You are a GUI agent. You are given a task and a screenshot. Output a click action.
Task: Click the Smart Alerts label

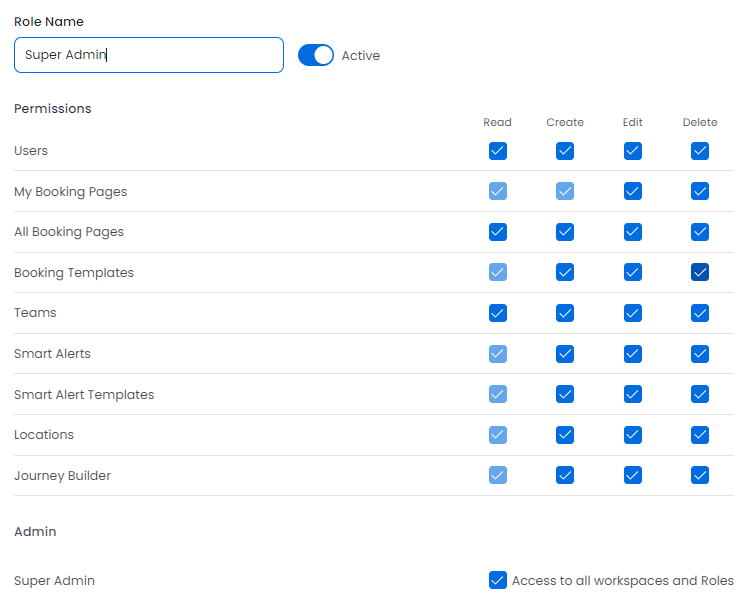click(x=53, y=354)
